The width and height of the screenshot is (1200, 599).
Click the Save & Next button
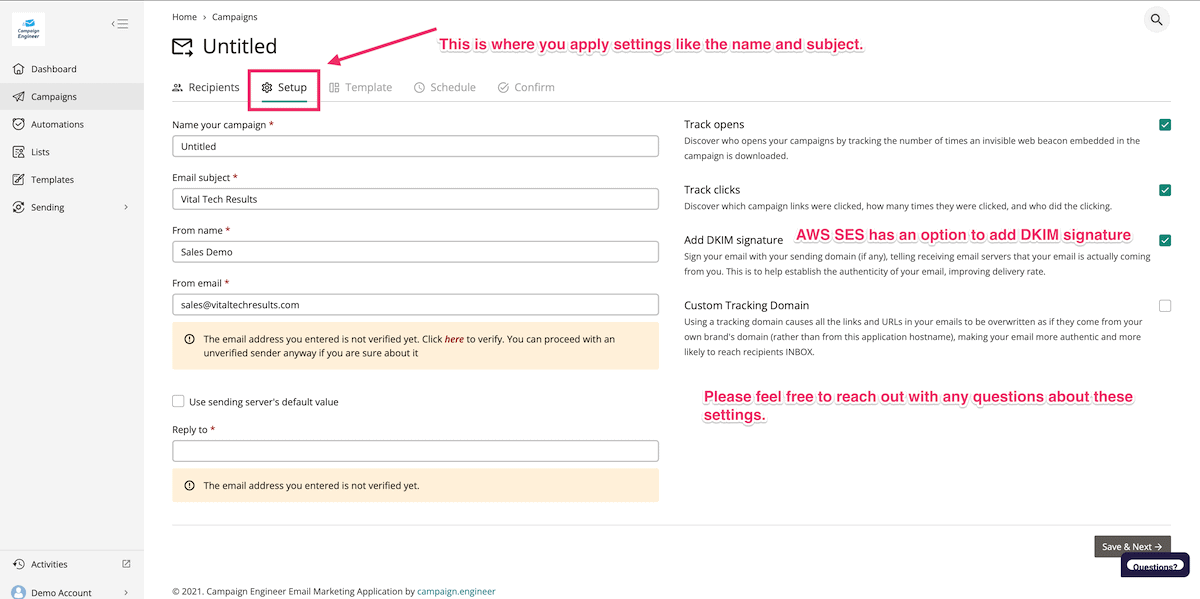point(1132,547)
